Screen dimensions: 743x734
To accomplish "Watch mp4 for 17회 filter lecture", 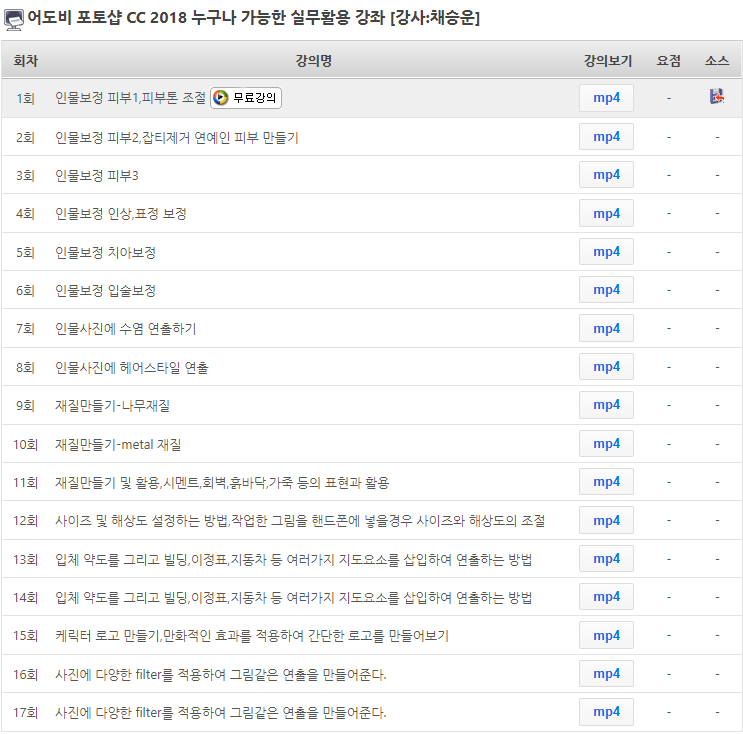I will click(x=606, y=712).
